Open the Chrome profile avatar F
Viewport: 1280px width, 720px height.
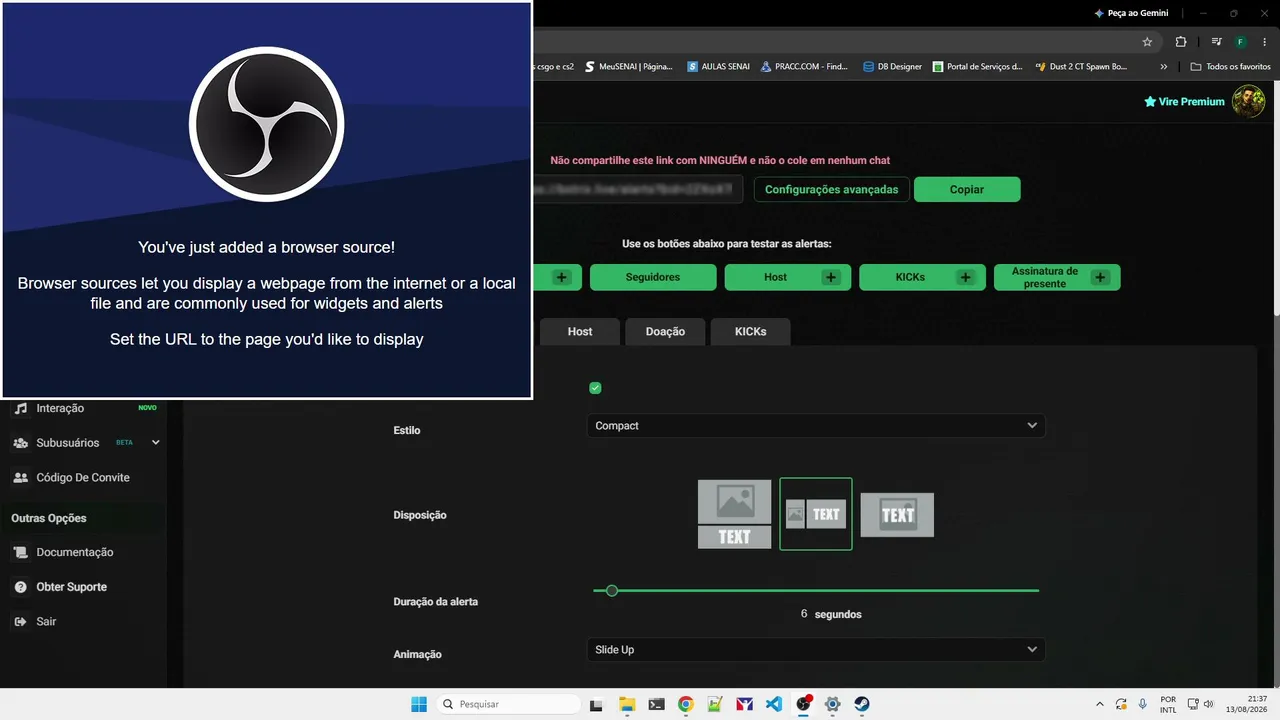point(1241,42)
